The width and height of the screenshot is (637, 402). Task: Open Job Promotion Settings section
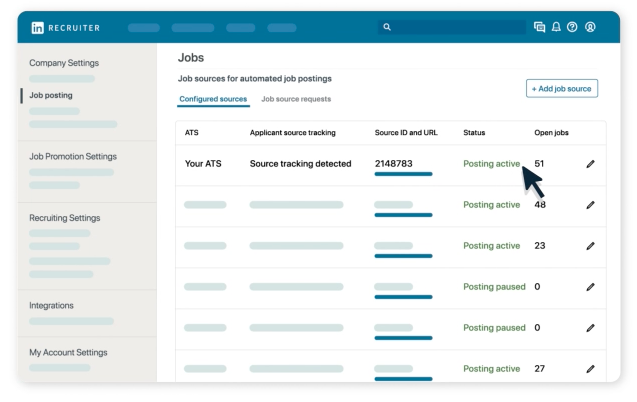[73, 156]
